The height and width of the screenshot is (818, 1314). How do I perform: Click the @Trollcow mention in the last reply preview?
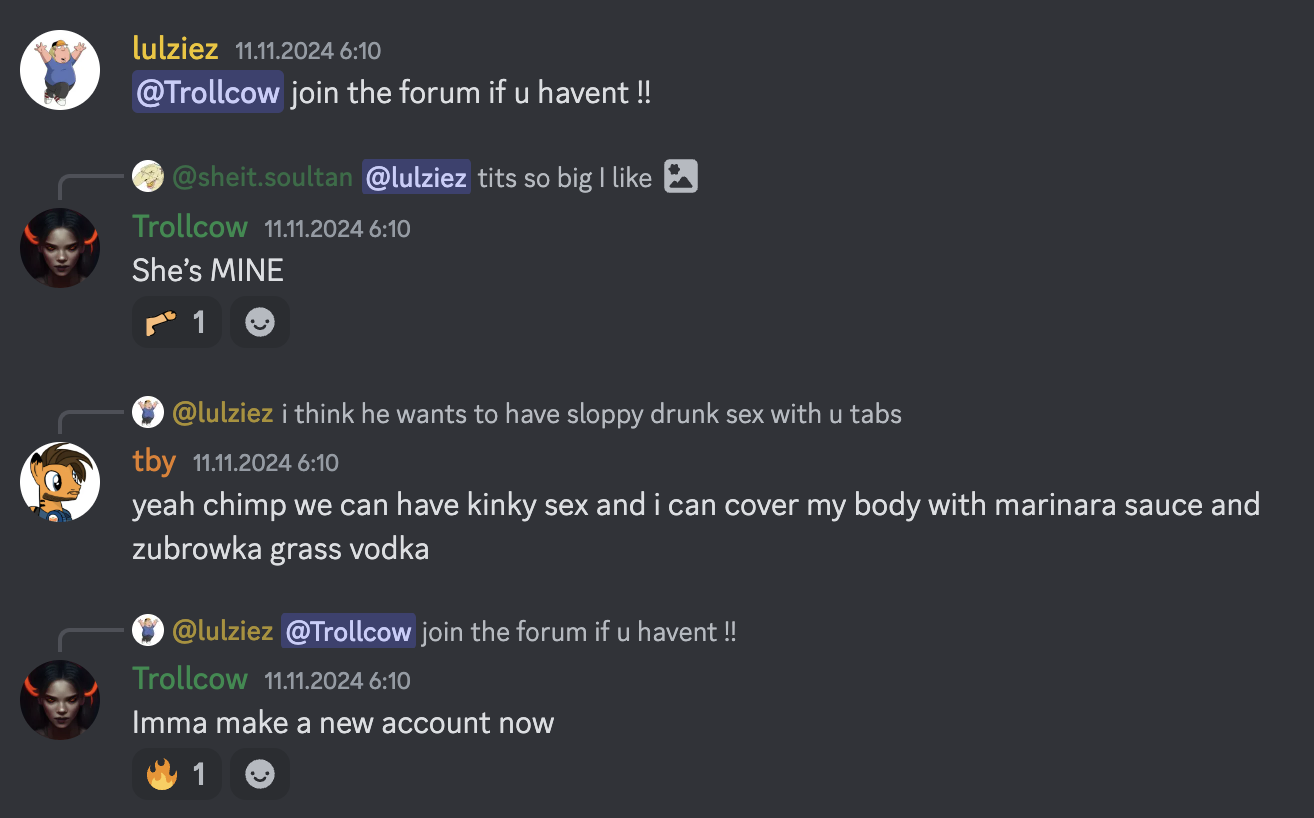click(x=348, y=631)
